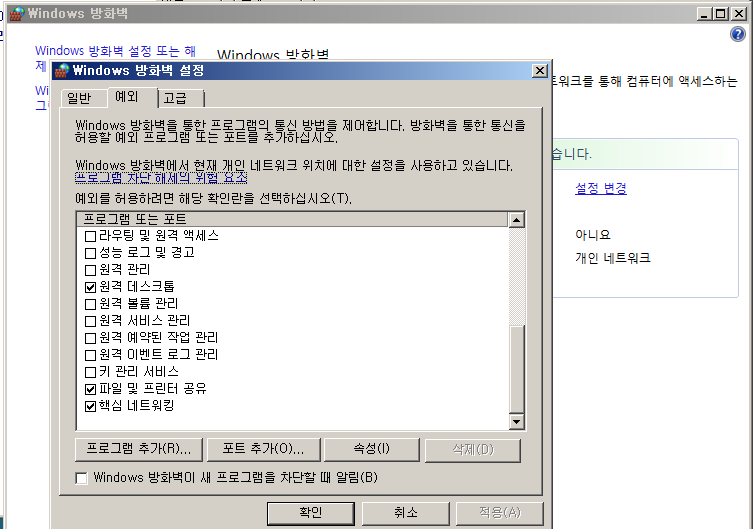Check the 성능 로그 및 경고 box

pos(90,253)
